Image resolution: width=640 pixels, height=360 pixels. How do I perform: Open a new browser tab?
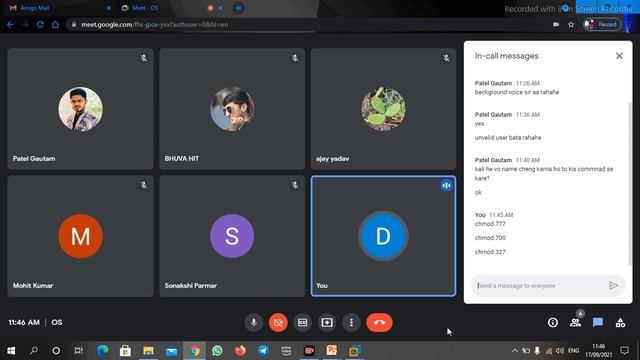click(x=239, y=8)
